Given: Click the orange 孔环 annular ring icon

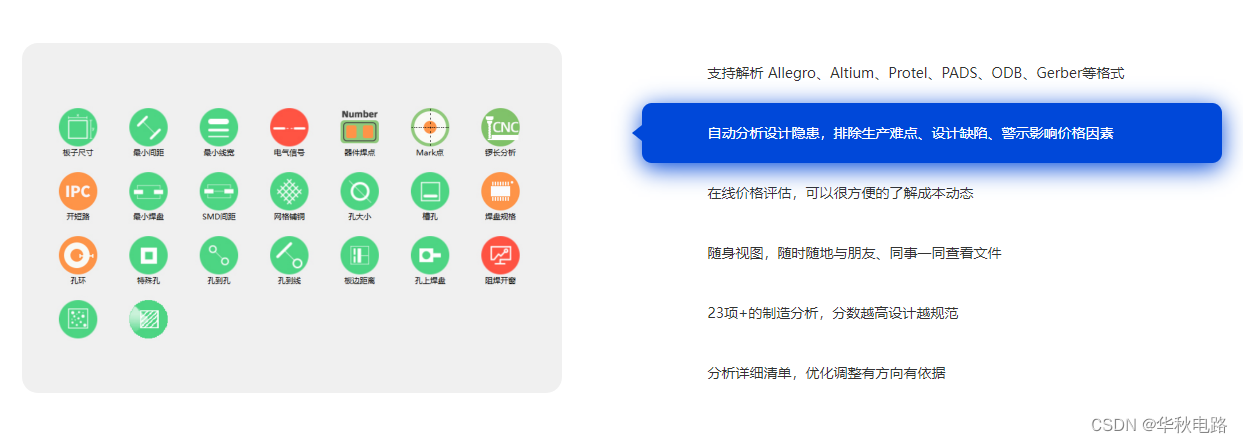Looking at the screenshot, I should (78, 256).
